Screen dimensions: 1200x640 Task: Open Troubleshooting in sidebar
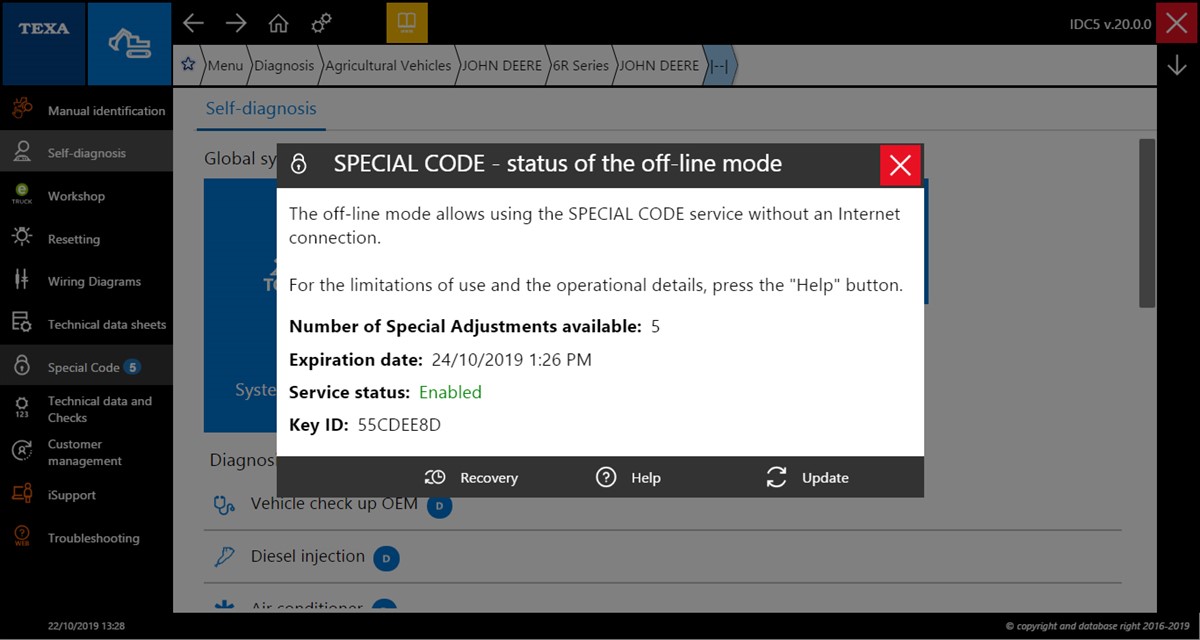click(86, 538)
